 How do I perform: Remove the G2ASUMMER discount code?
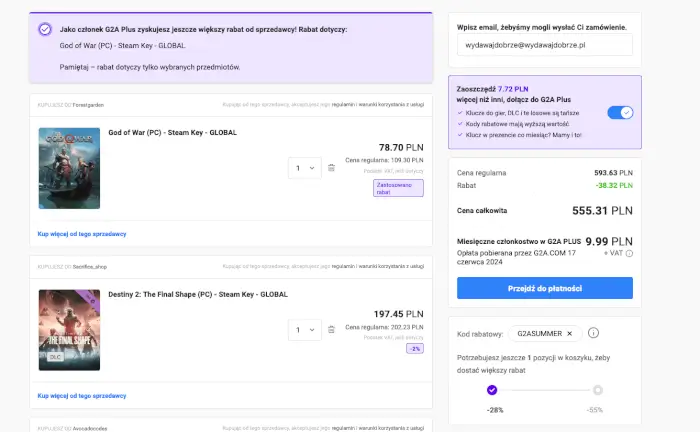click(569, 333)
